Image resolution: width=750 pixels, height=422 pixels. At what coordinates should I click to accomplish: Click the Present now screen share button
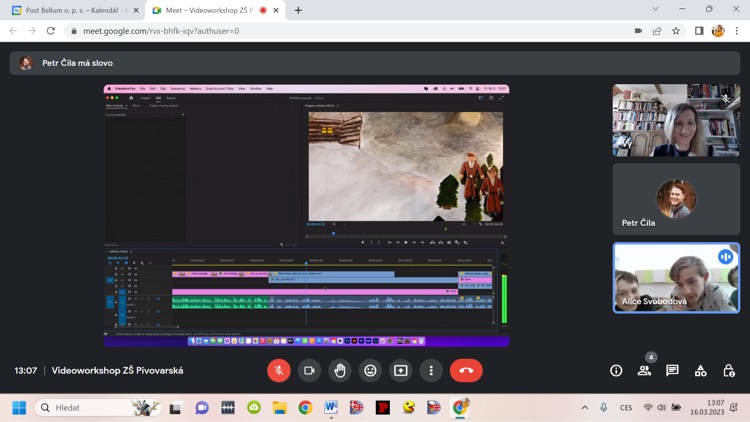(x=400, y=371)
